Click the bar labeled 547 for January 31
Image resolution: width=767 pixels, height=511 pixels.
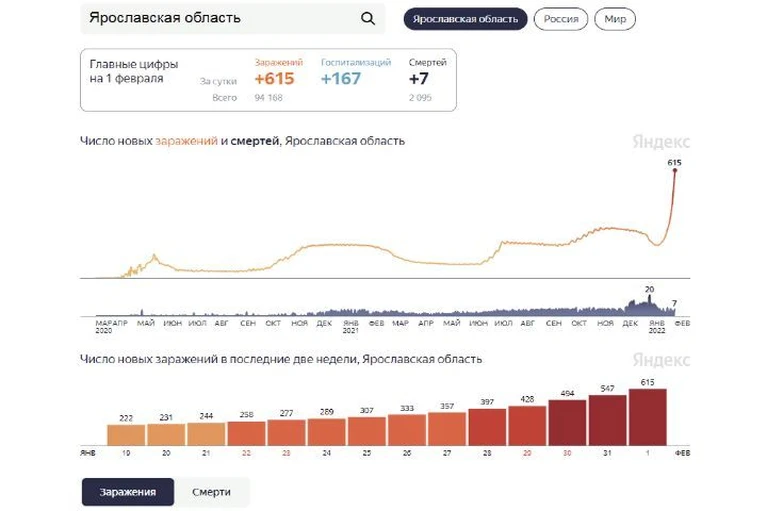(x=608, y=421)
